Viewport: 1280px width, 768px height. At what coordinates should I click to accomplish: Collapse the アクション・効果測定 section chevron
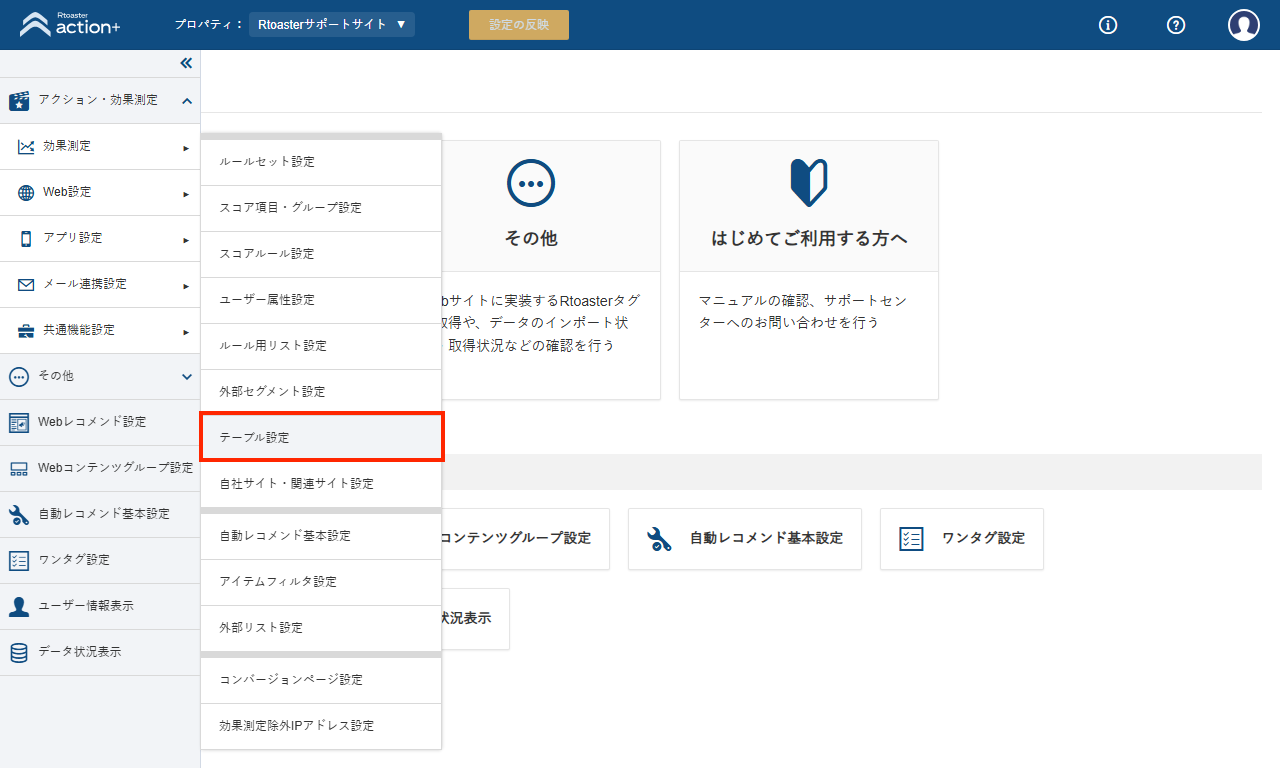(187, 101)
